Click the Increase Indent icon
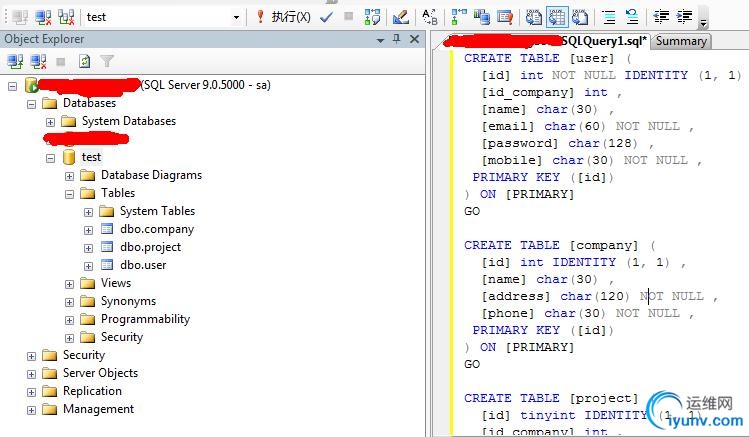 [x=685, y=17]
